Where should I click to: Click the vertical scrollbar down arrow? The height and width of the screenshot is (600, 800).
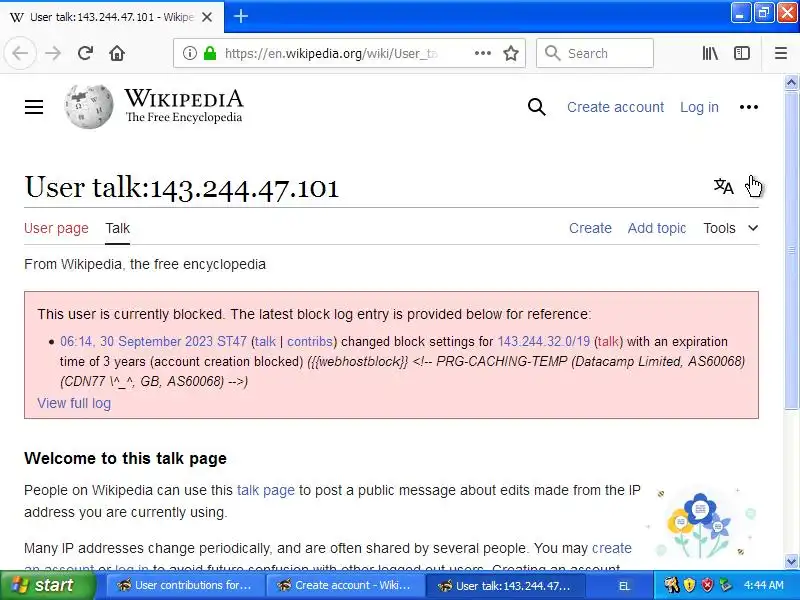791,561
